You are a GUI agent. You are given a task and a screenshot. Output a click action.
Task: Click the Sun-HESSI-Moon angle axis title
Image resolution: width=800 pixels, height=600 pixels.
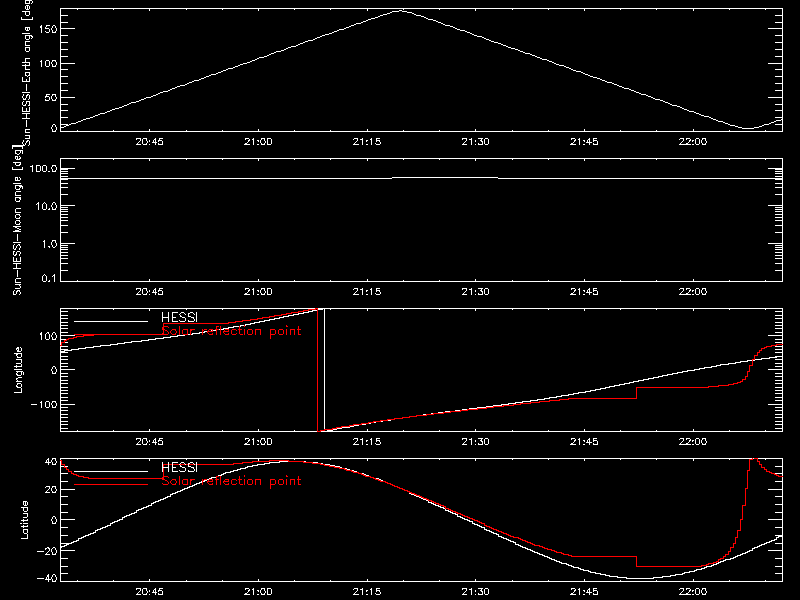coord(17,221)
